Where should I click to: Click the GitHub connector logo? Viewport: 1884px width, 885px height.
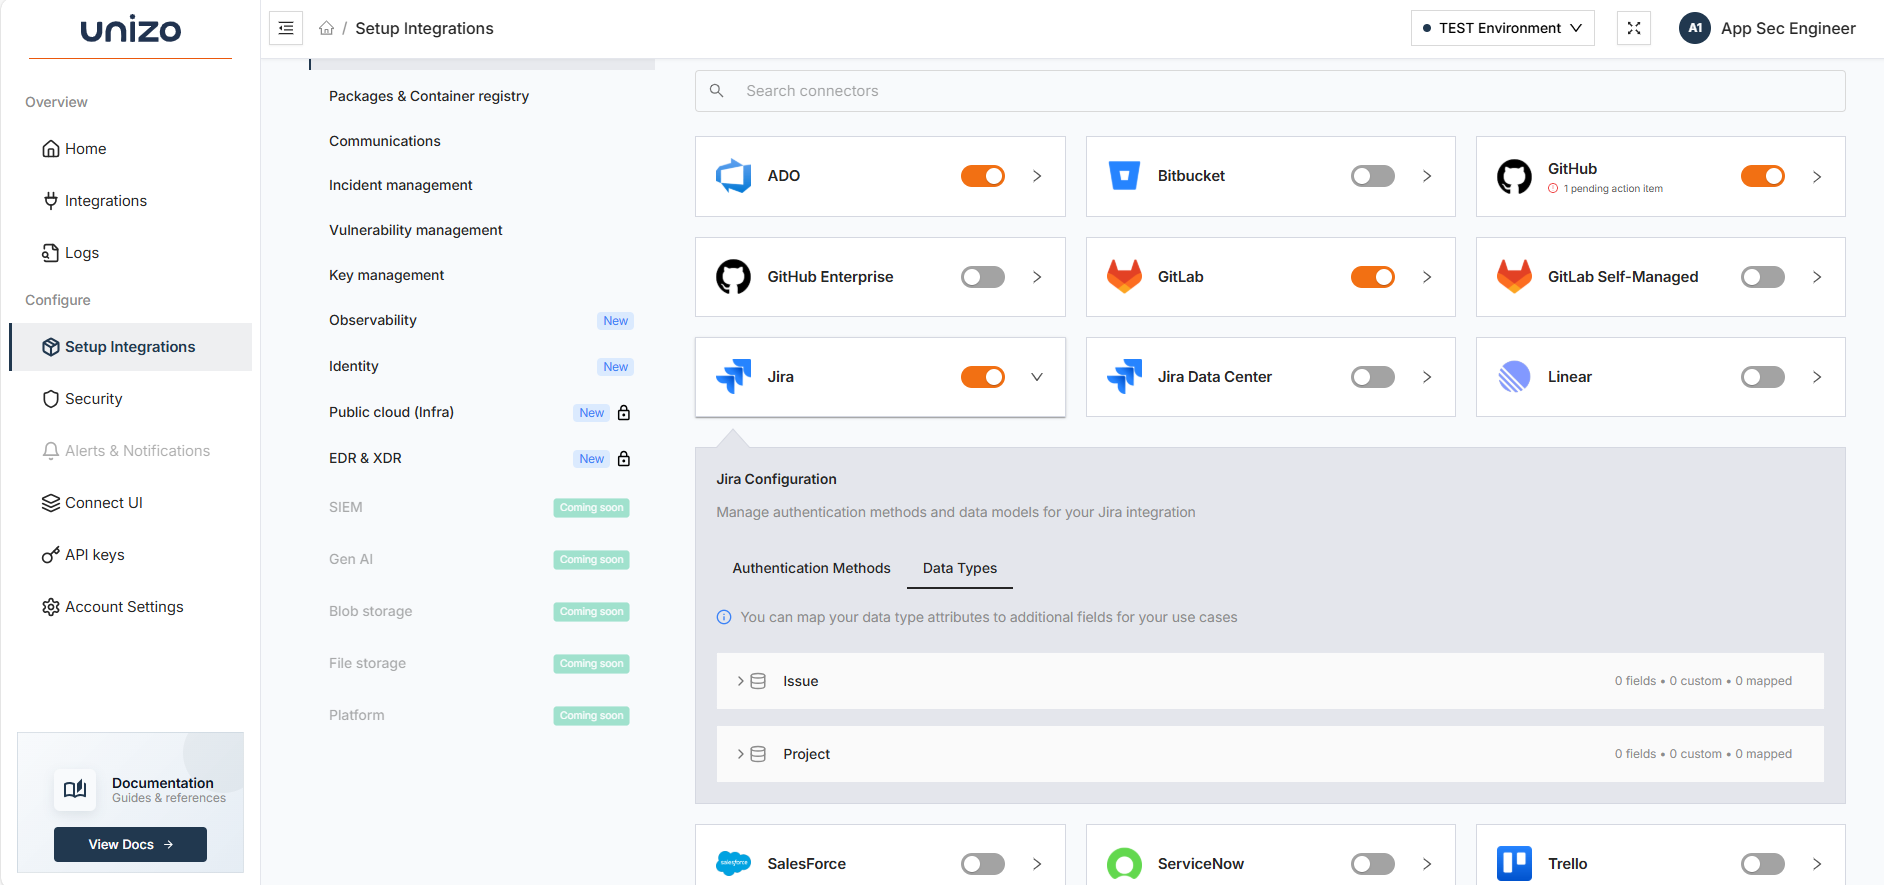point(1514,177)
